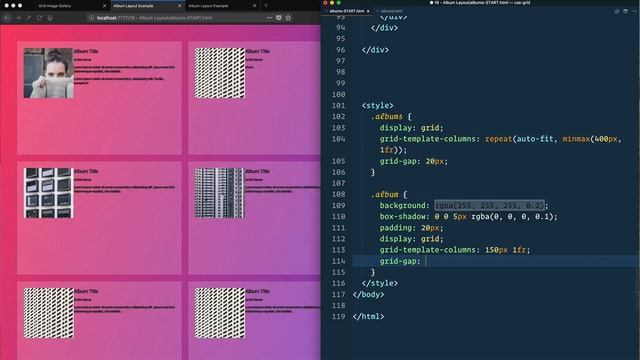This screenshot has width=640, height=360.
Task: Click the closing </html> tag
Action: [368, 316]
